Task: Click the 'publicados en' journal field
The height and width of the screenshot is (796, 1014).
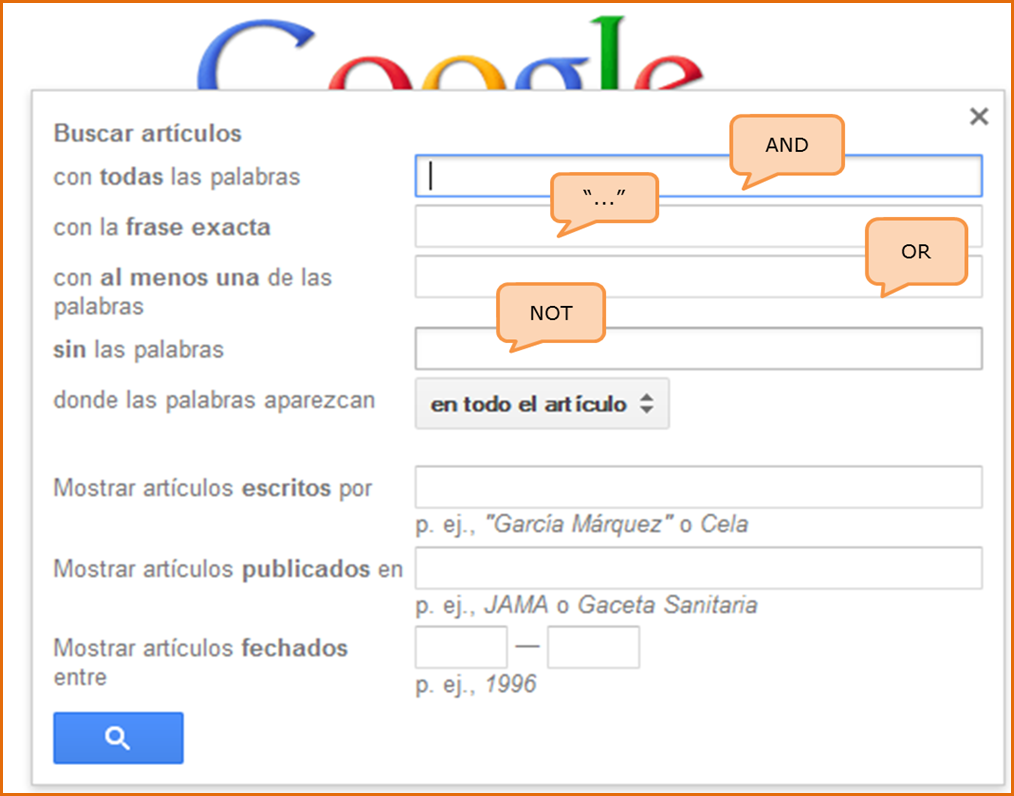Action: (x=698, y=568)
